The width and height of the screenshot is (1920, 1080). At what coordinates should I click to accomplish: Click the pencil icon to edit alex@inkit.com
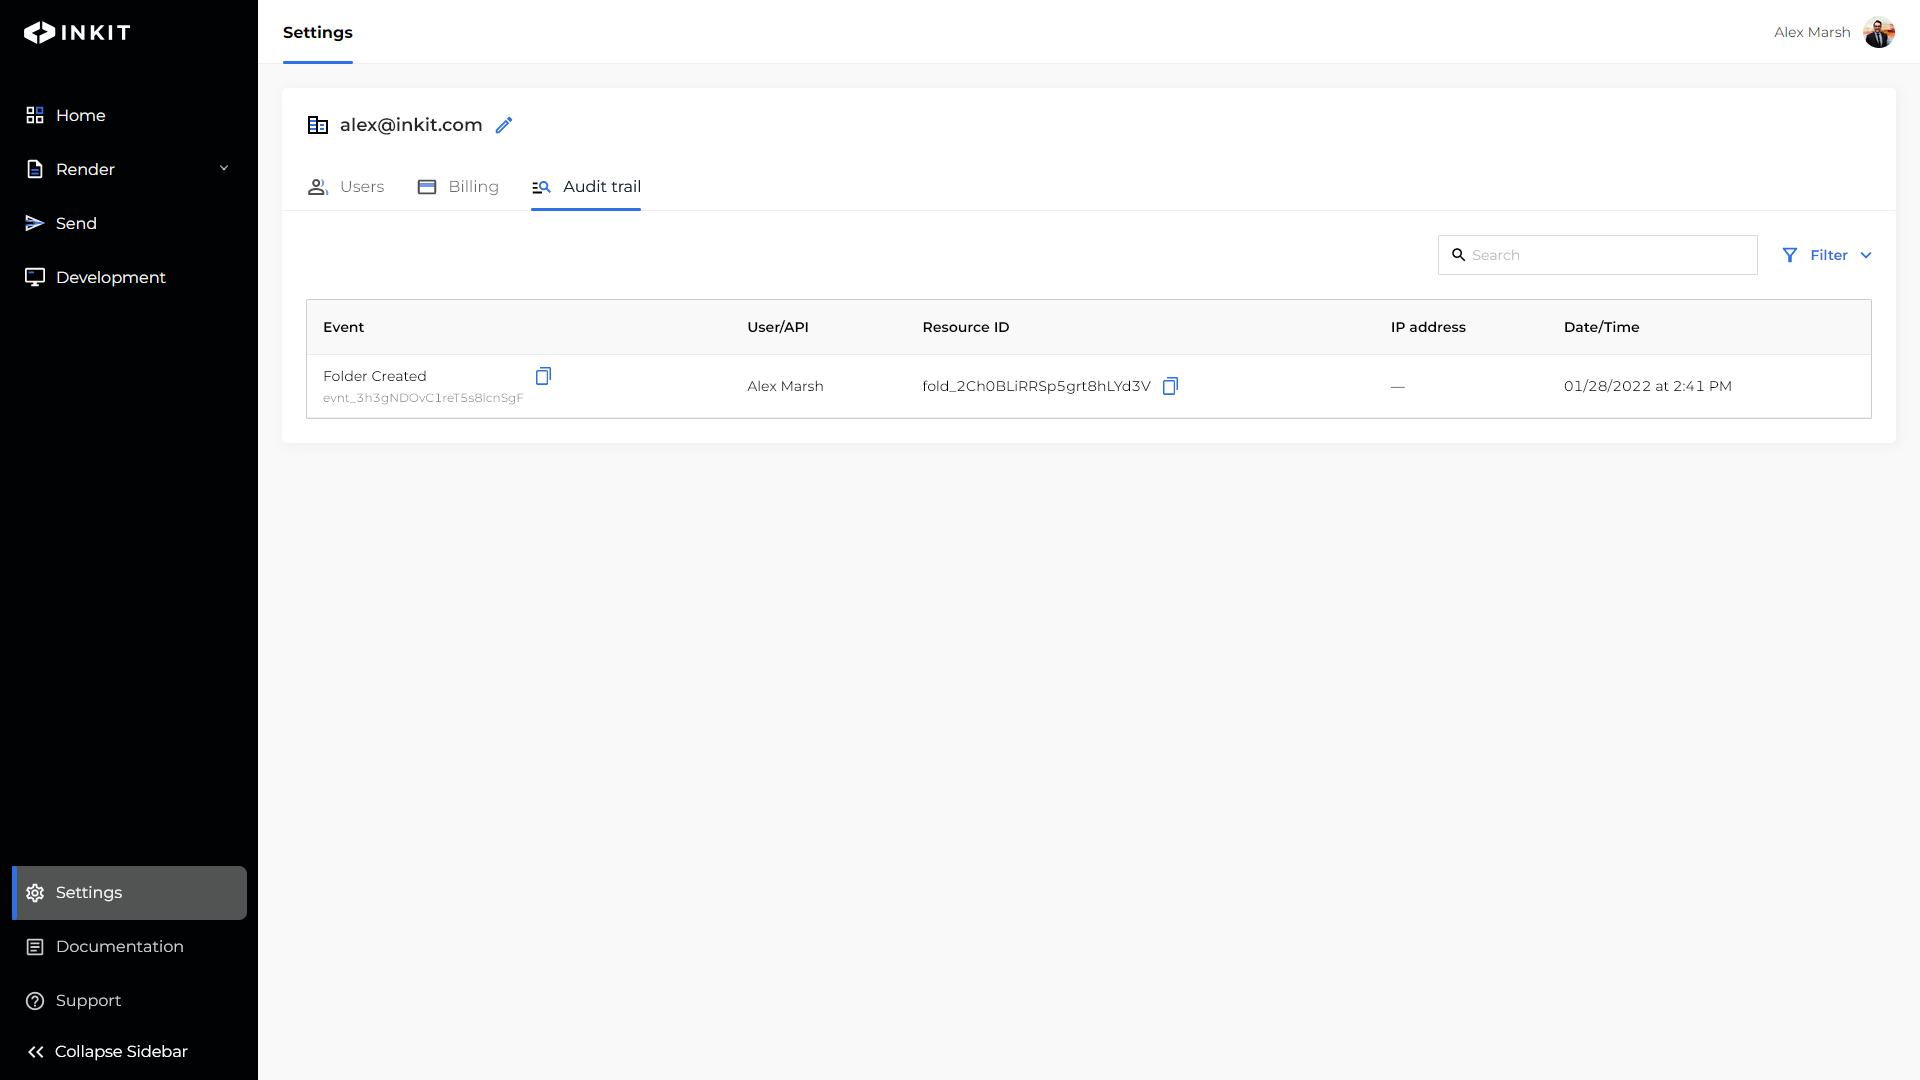click(x=504, y=125)
